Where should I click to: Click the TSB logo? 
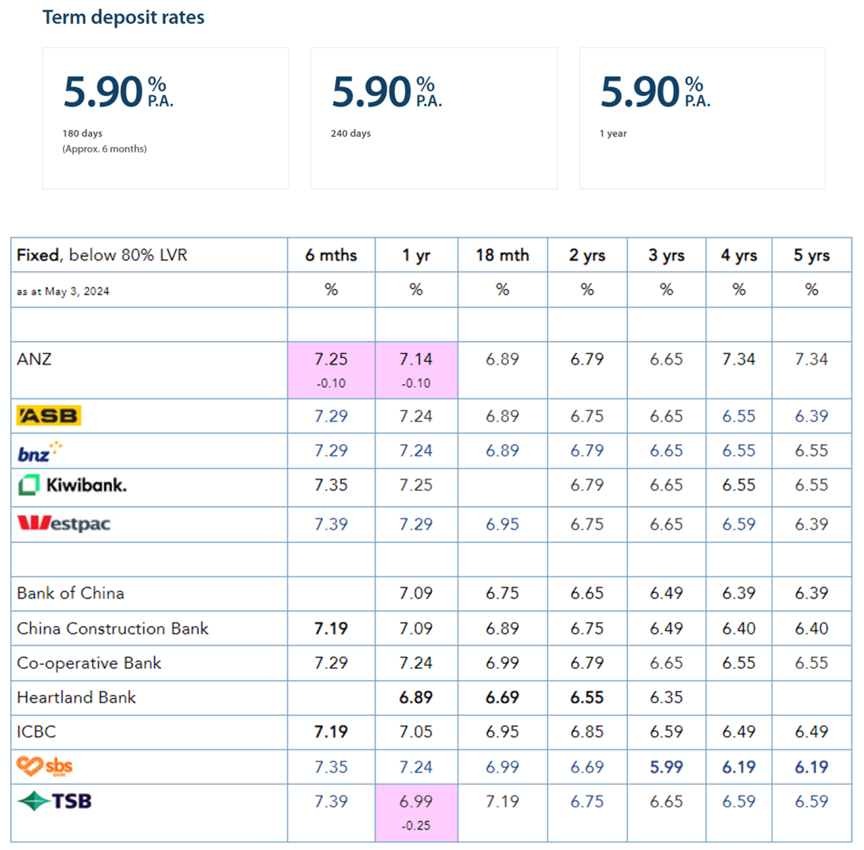[55, 801]
